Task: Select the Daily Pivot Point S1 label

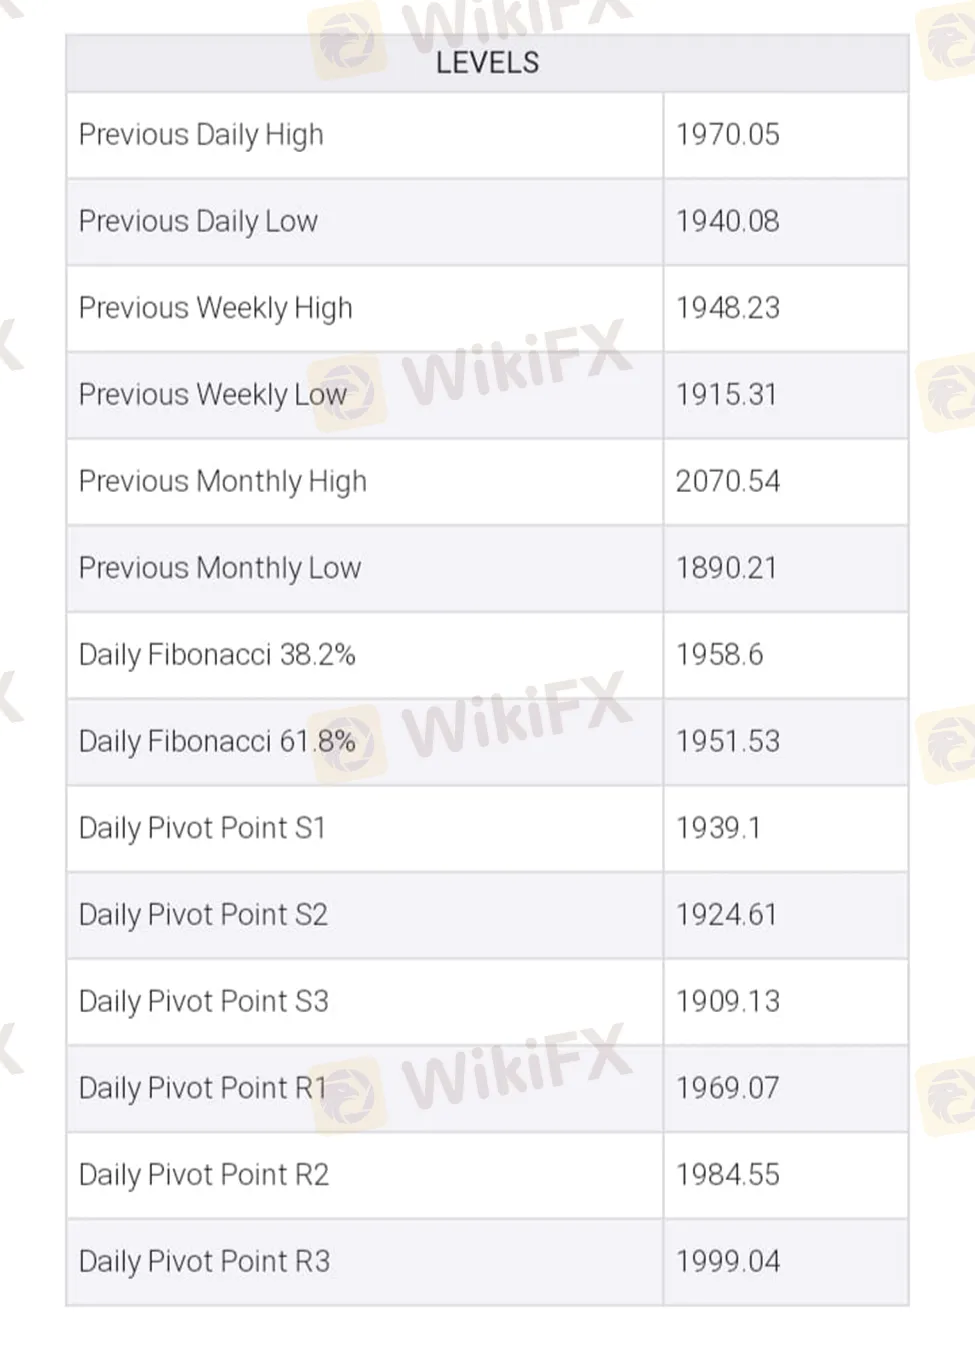Action: (x=202, y=828)
